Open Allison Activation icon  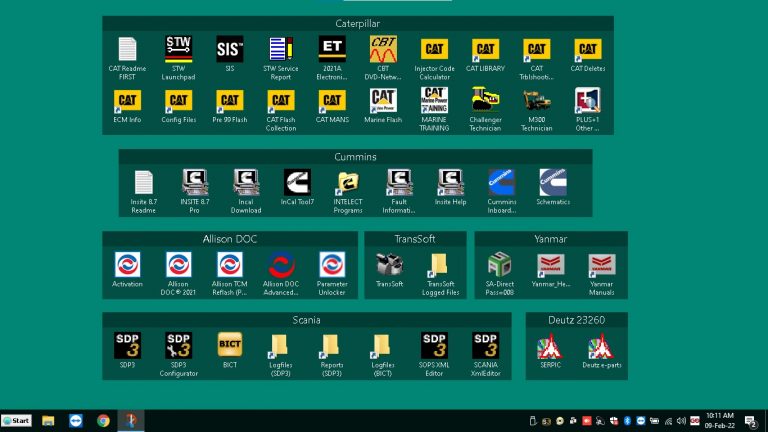[127, 265]
